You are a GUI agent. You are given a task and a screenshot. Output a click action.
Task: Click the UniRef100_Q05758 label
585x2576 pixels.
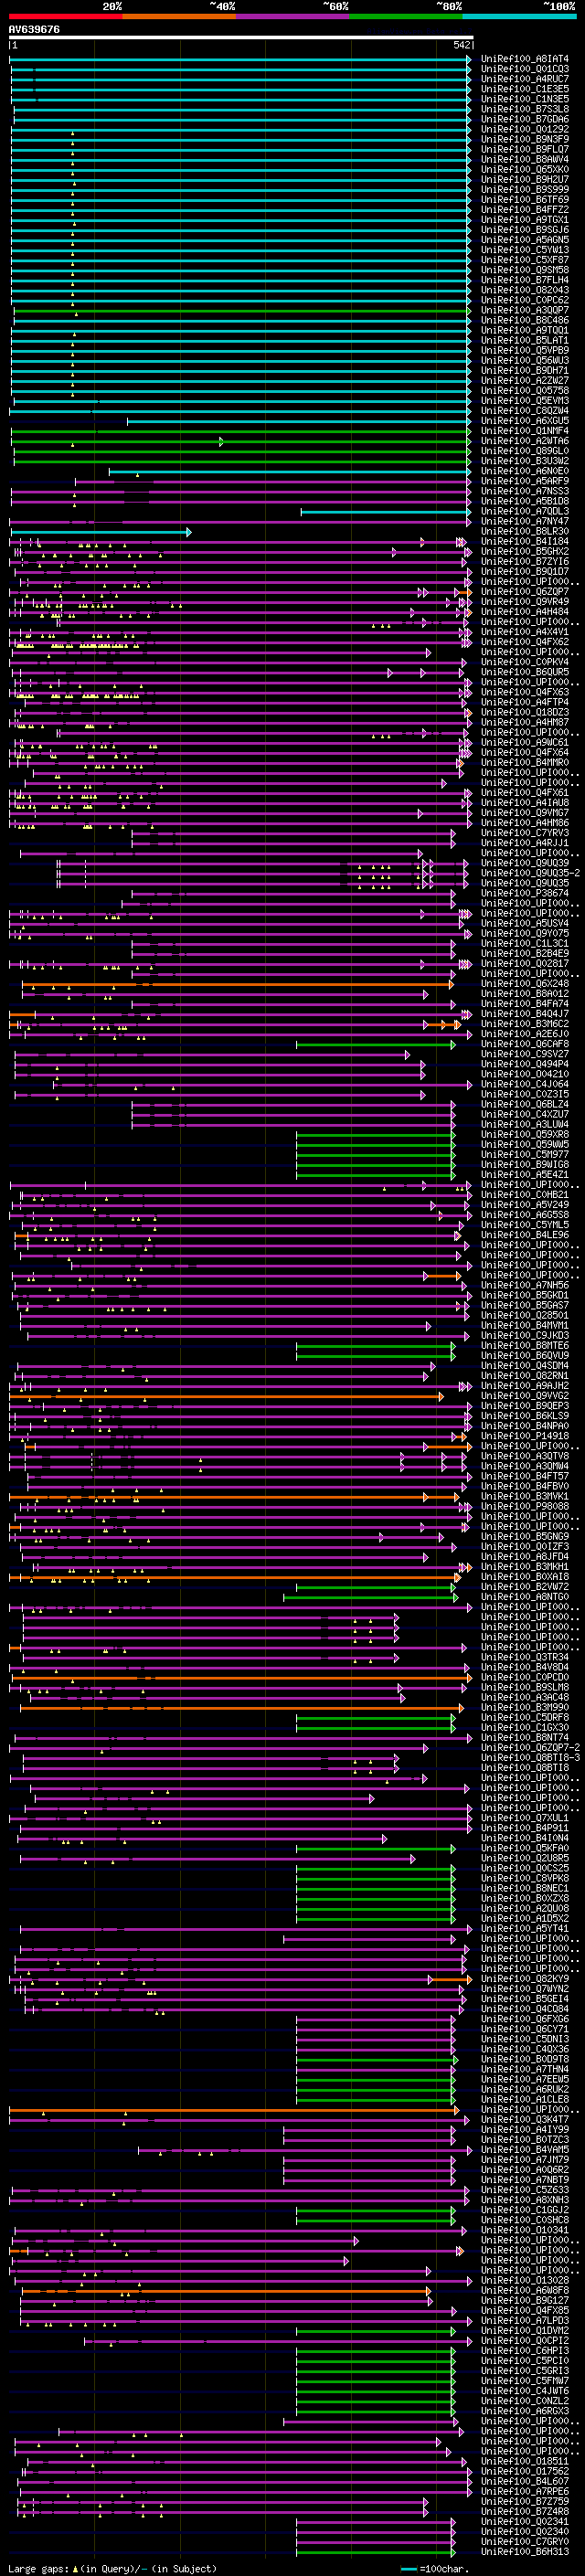tap(524, 391)
